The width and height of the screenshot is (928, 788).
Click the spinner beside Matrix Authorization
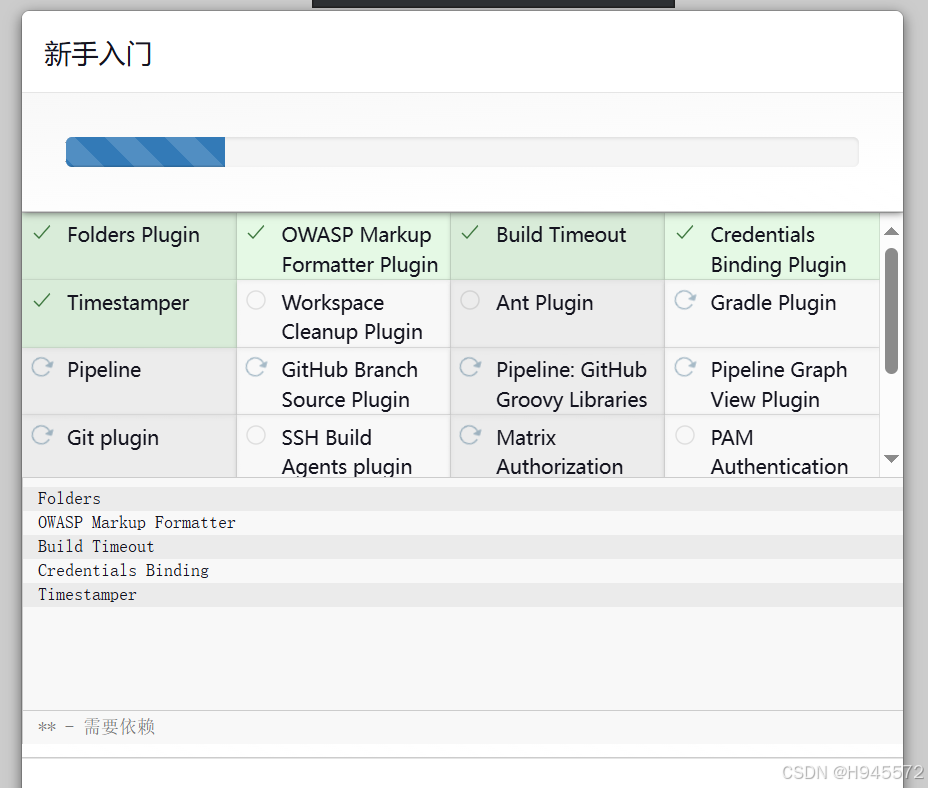pos(471,435)
